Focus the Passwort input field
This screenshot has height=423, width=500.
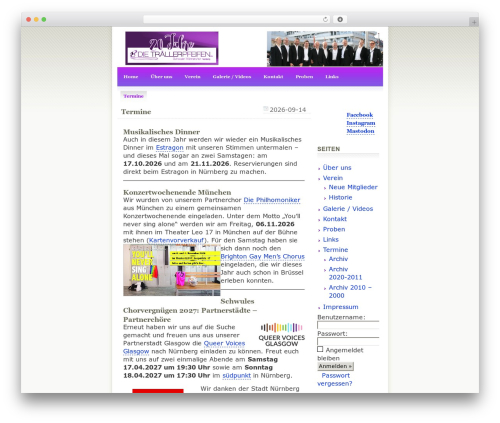pos(348,341)
